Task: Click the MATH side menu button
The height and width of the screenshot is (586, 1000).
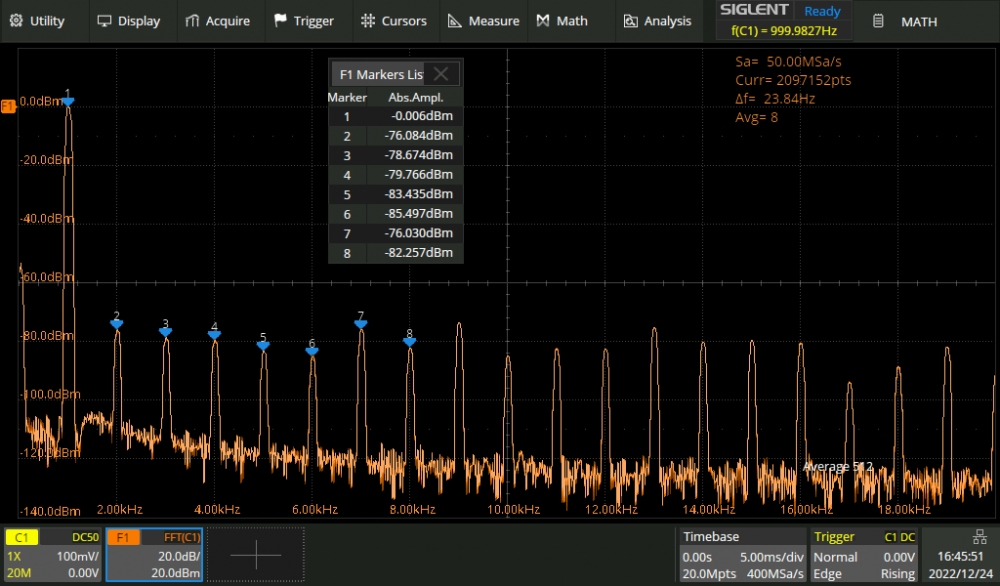Action: click(x=911, y=21)
